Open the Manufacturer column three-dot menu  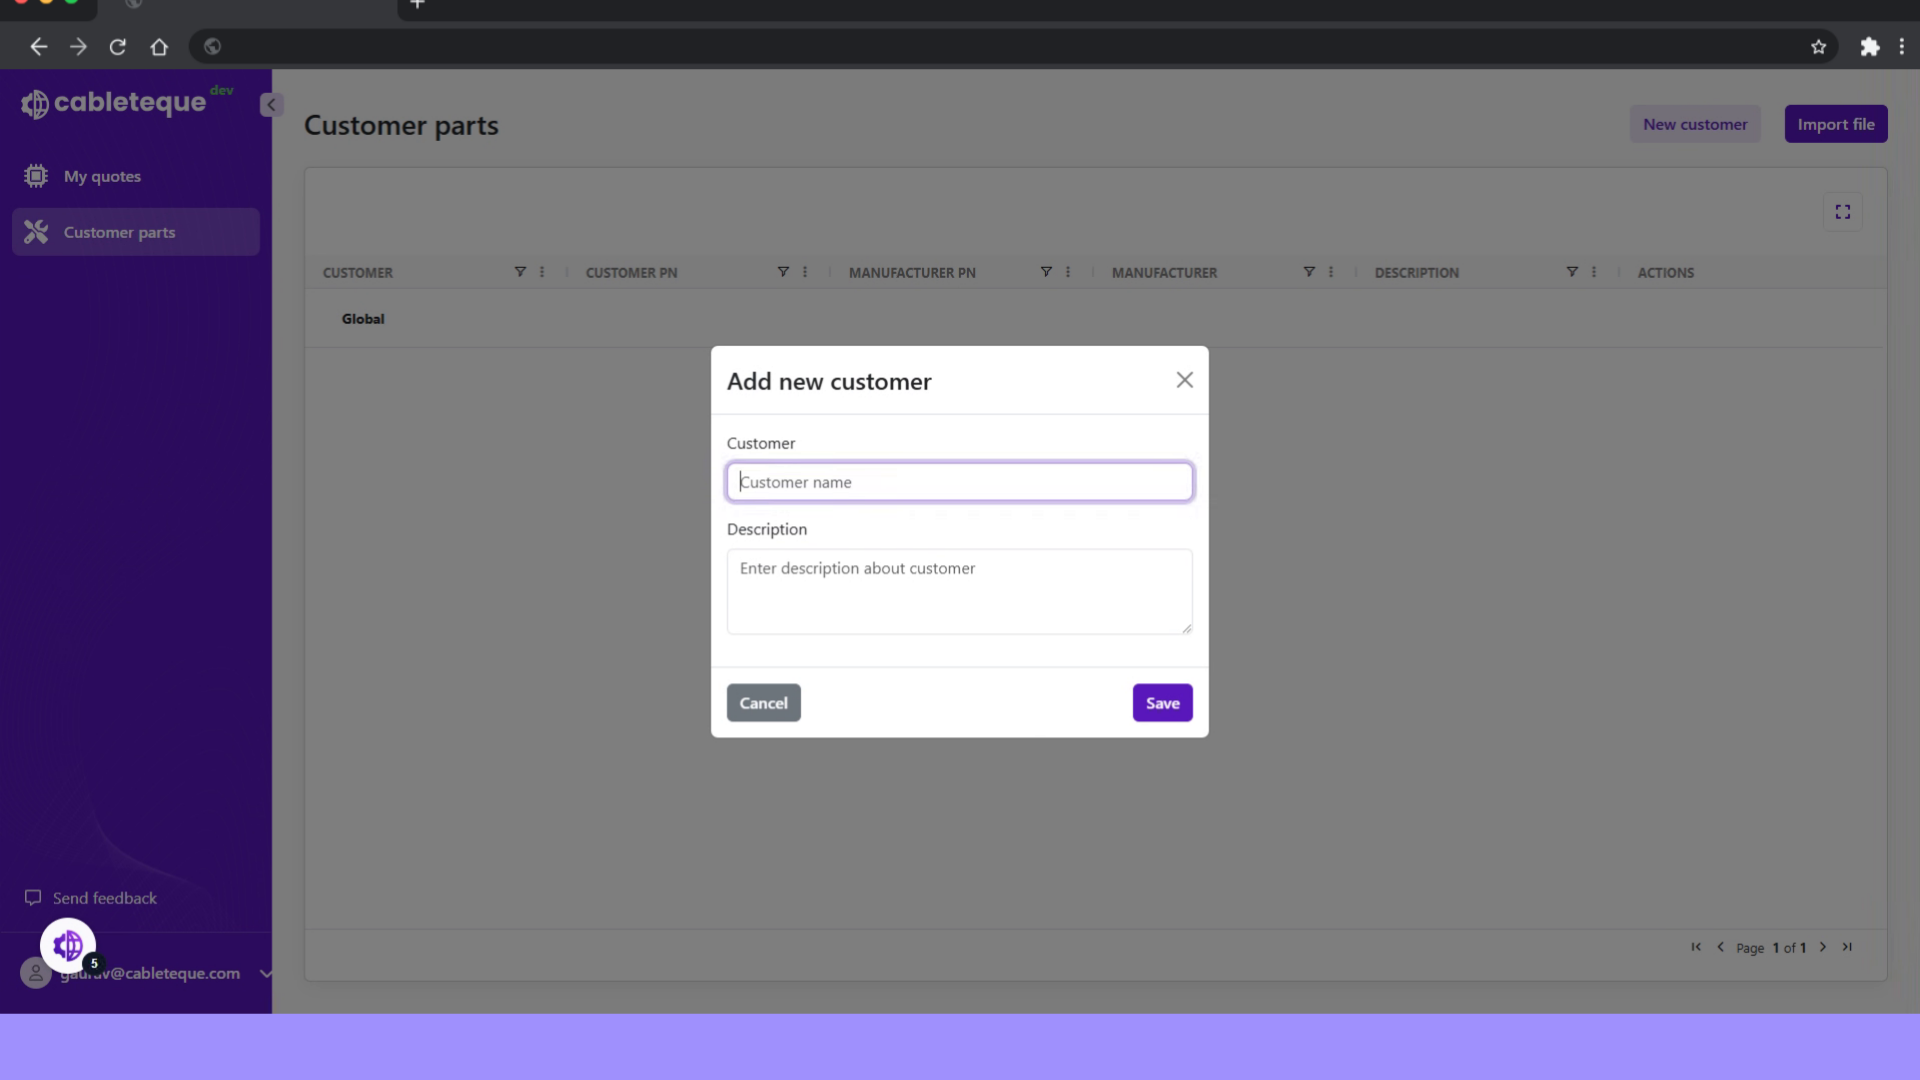click(1330, 271)
